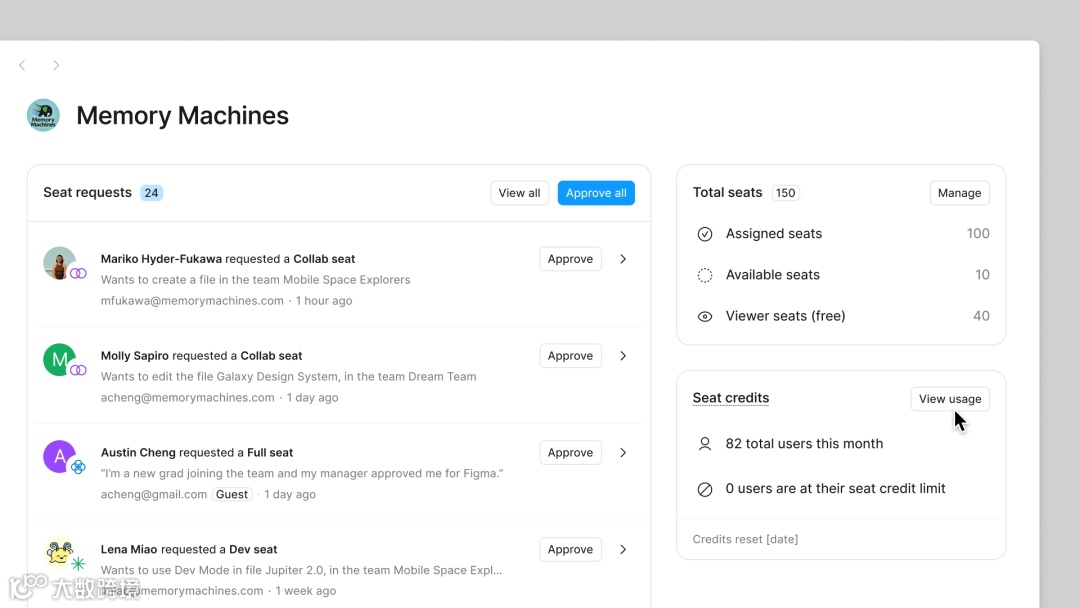Click the Assigned seats checkmark icon
The height and width of the screenshot is (608, 1080).
click(x=705, y=234)
